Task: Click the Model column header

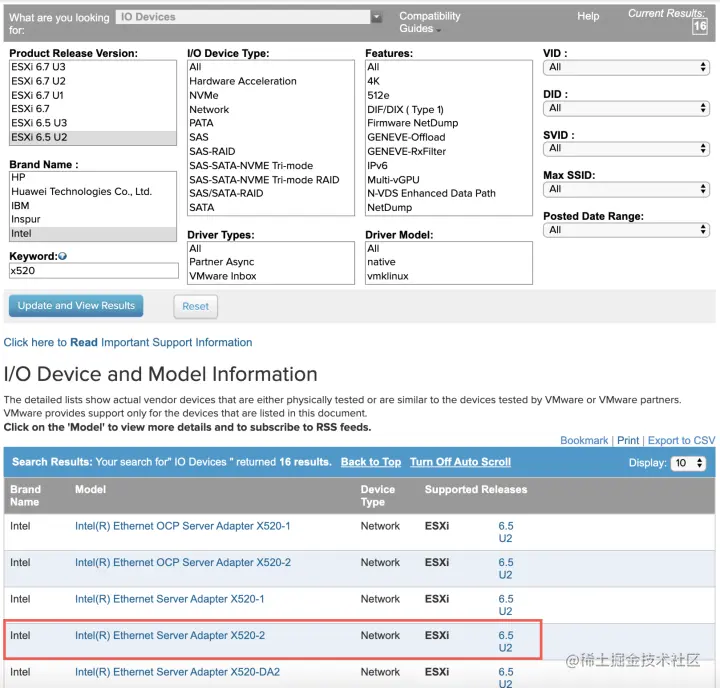Action: coord(90,490)
